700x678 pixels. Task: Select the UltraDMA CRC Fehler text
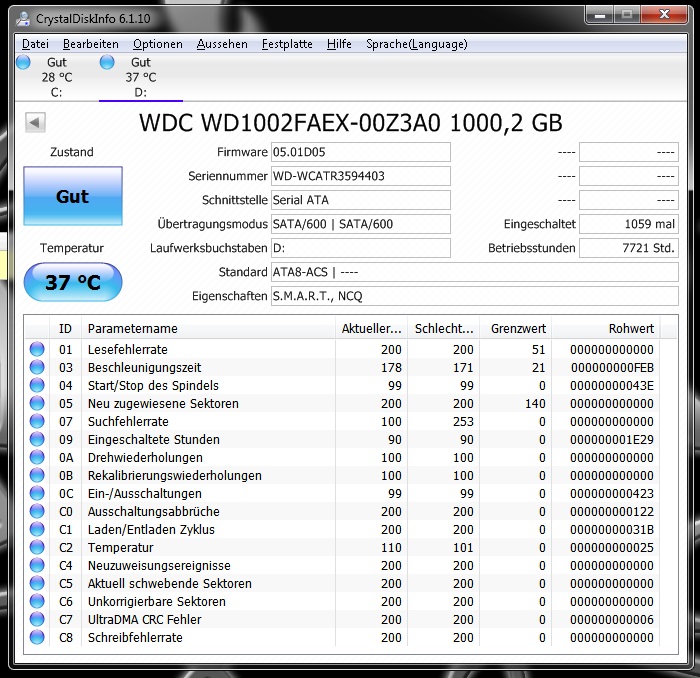point(145,620)
